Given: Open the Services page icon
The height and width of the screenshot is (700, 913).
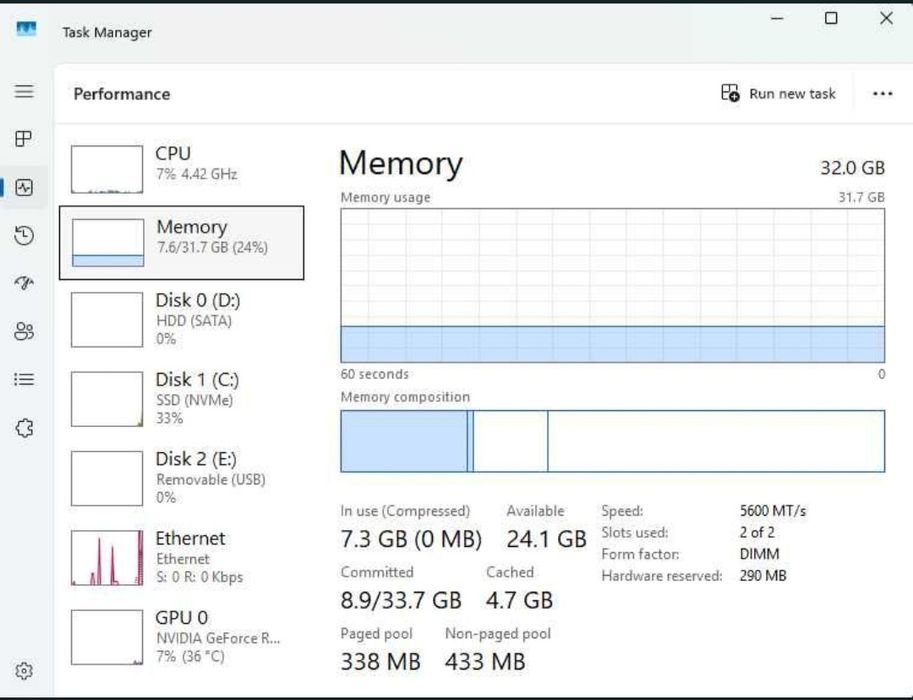Looking at the screenshot, I should point(25,428).
